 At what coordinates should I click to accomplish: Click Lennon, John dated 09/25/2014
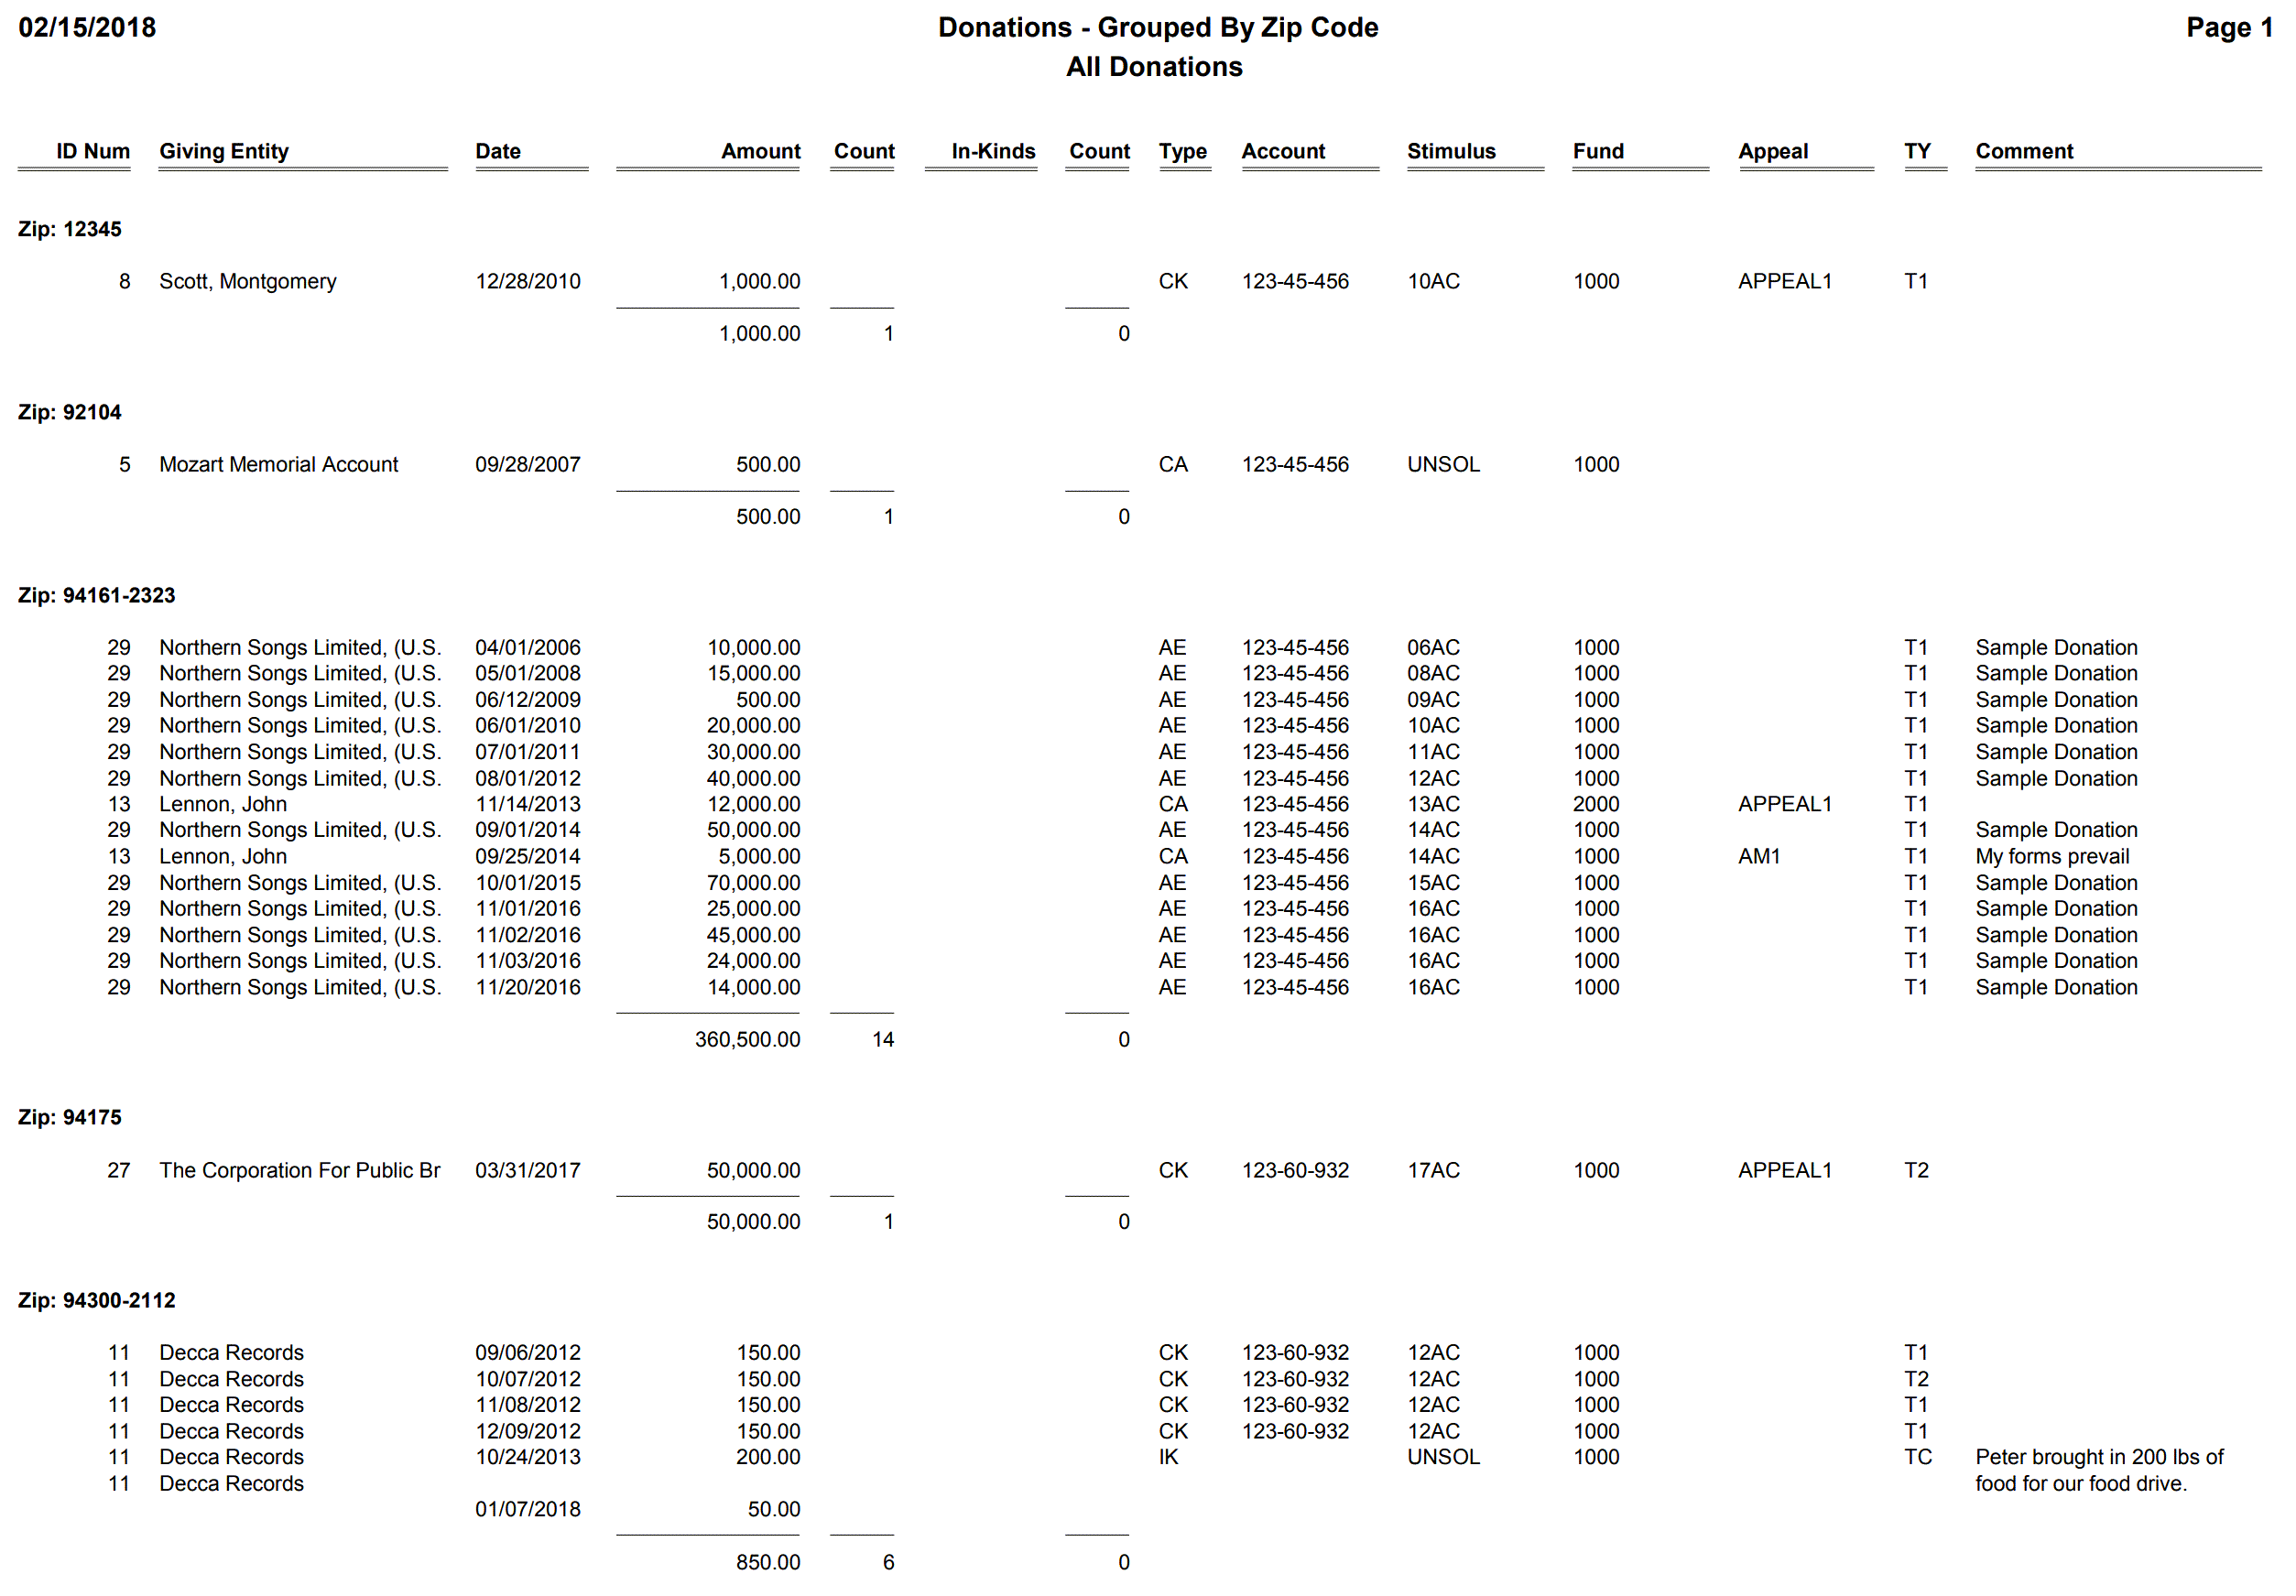223,857
